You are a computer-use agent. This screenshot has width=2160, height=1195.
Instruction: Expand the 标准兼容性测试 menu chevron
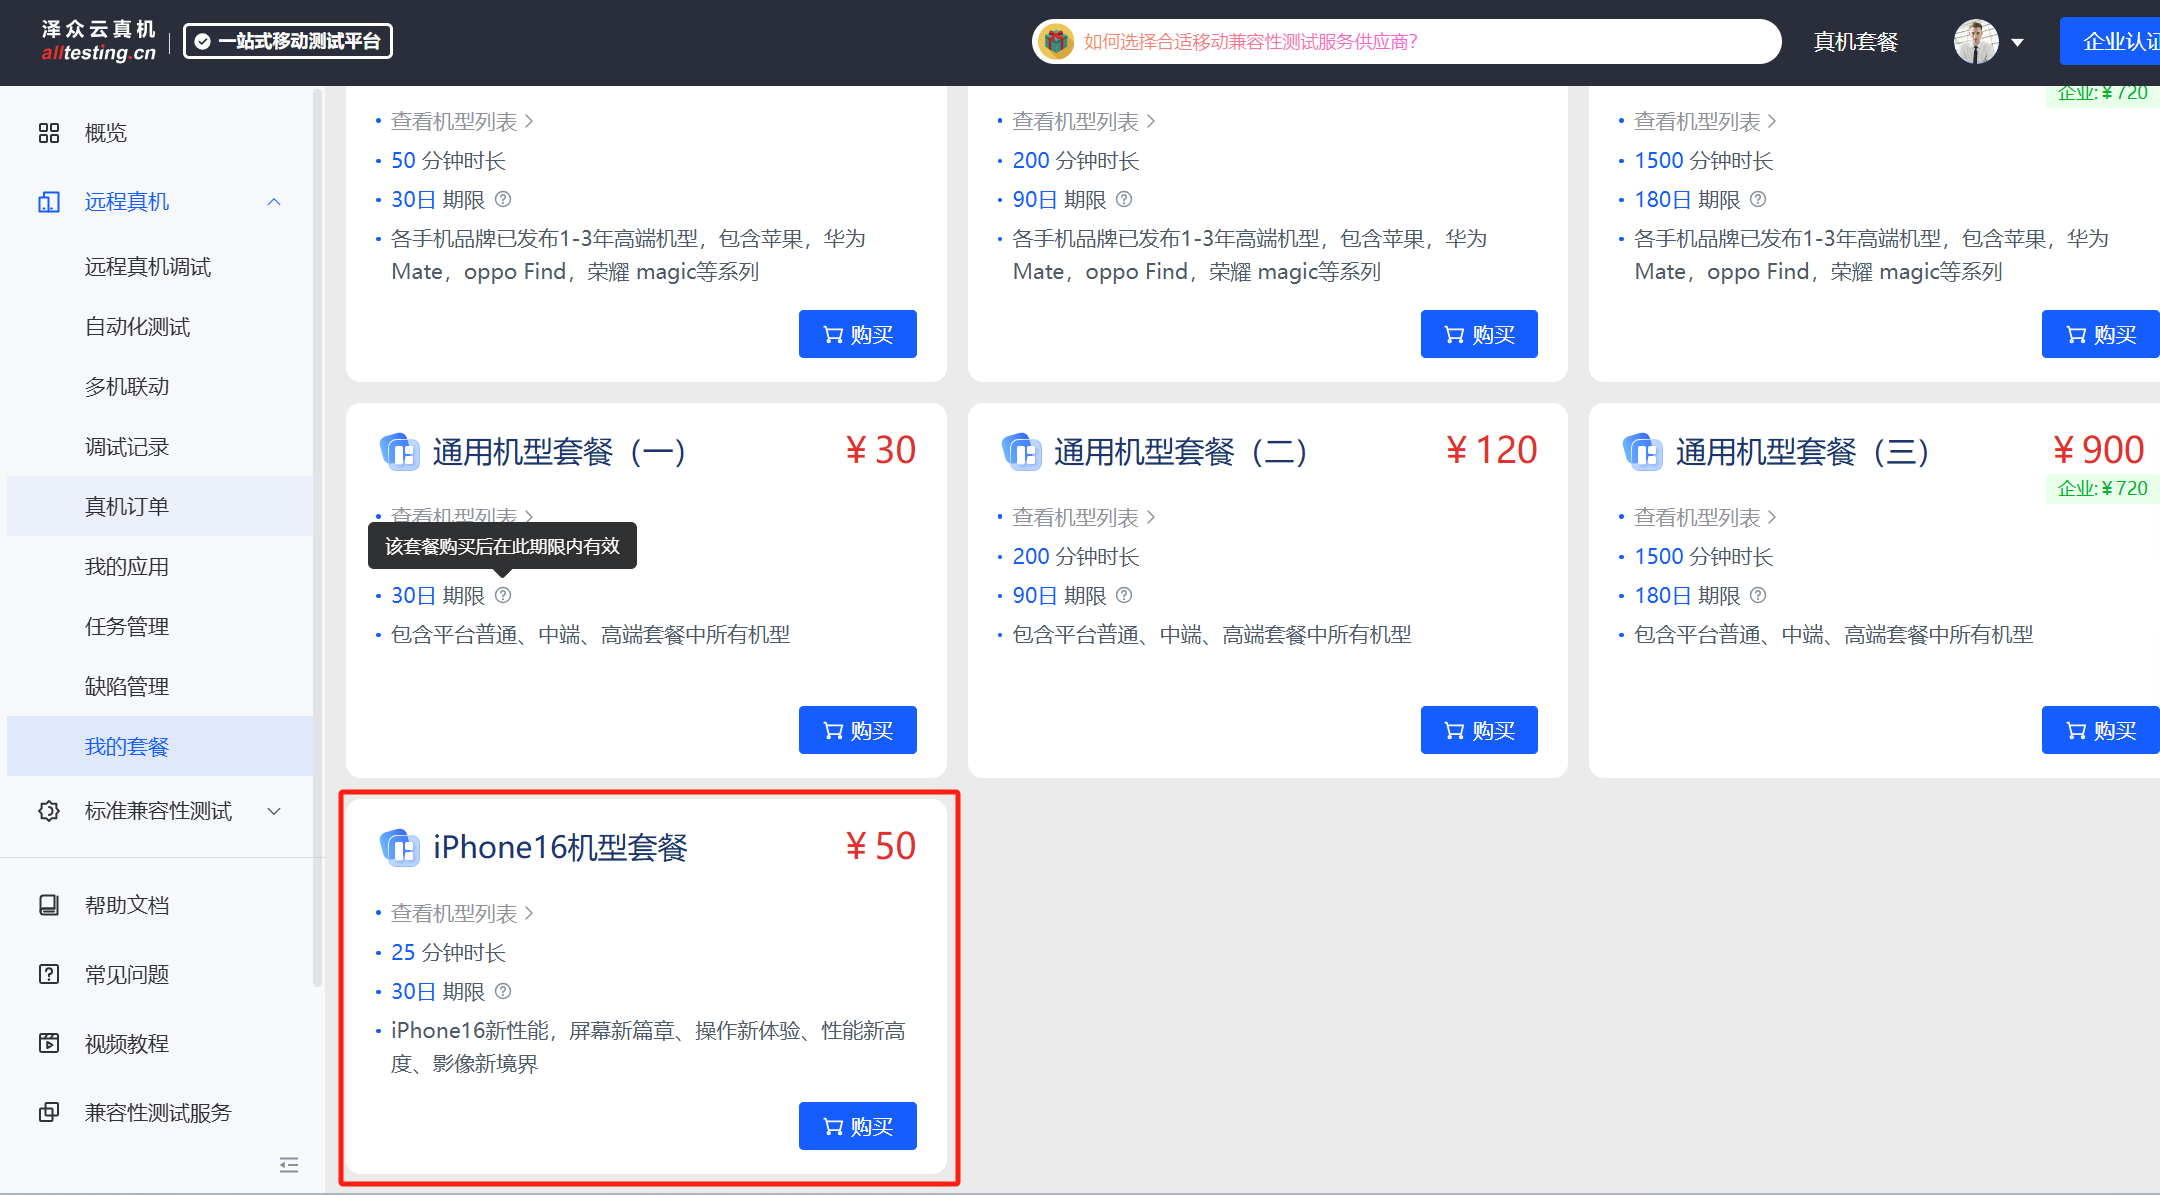(x=274, y=811)
